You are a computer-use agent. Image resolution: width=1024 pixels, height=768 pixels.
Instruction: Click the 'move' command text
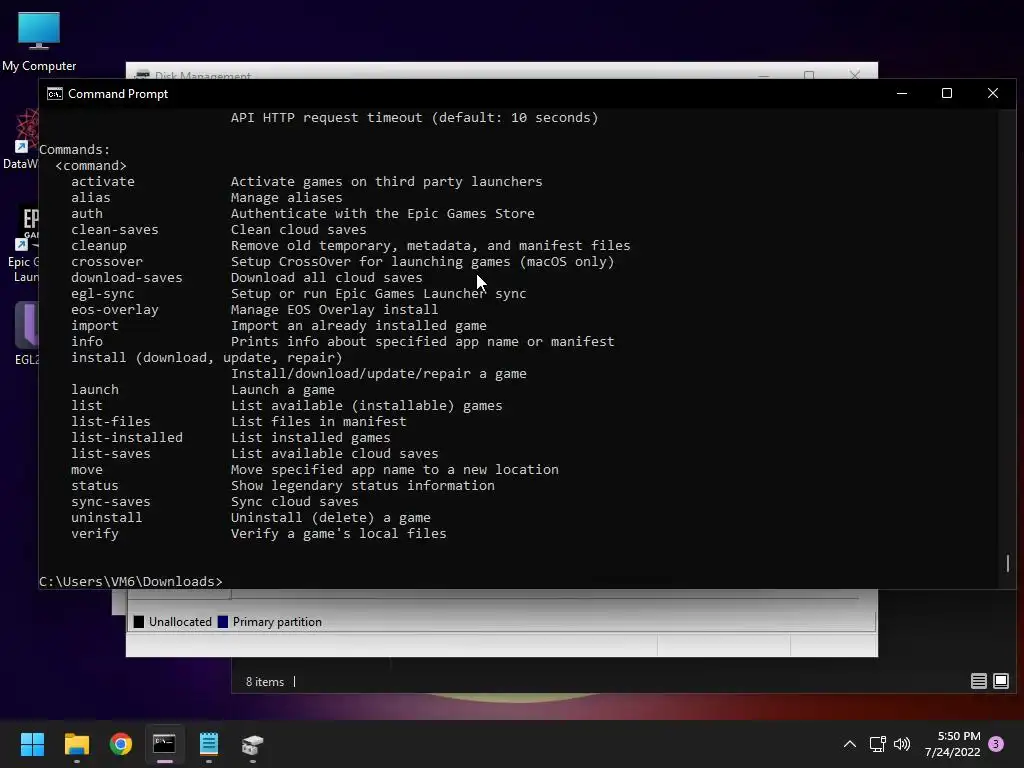pyautogui.click(x=87, y=470)
